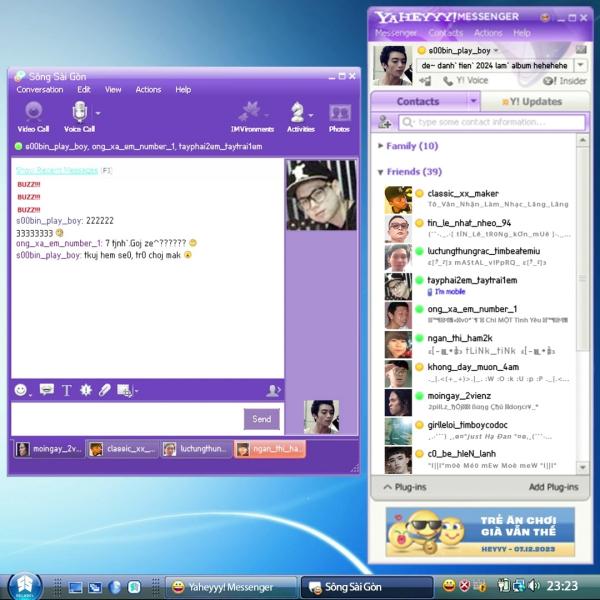Open Y! Insider button

point(565,81)
